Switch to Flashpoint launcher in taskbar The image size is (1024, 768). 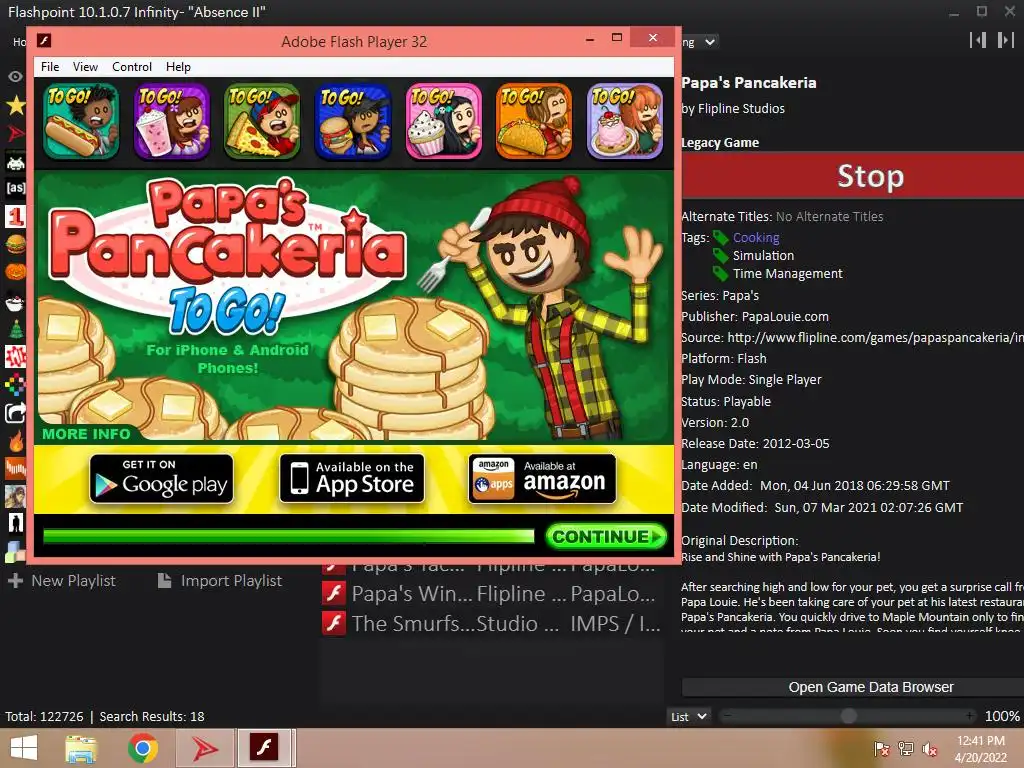(204, 748)
